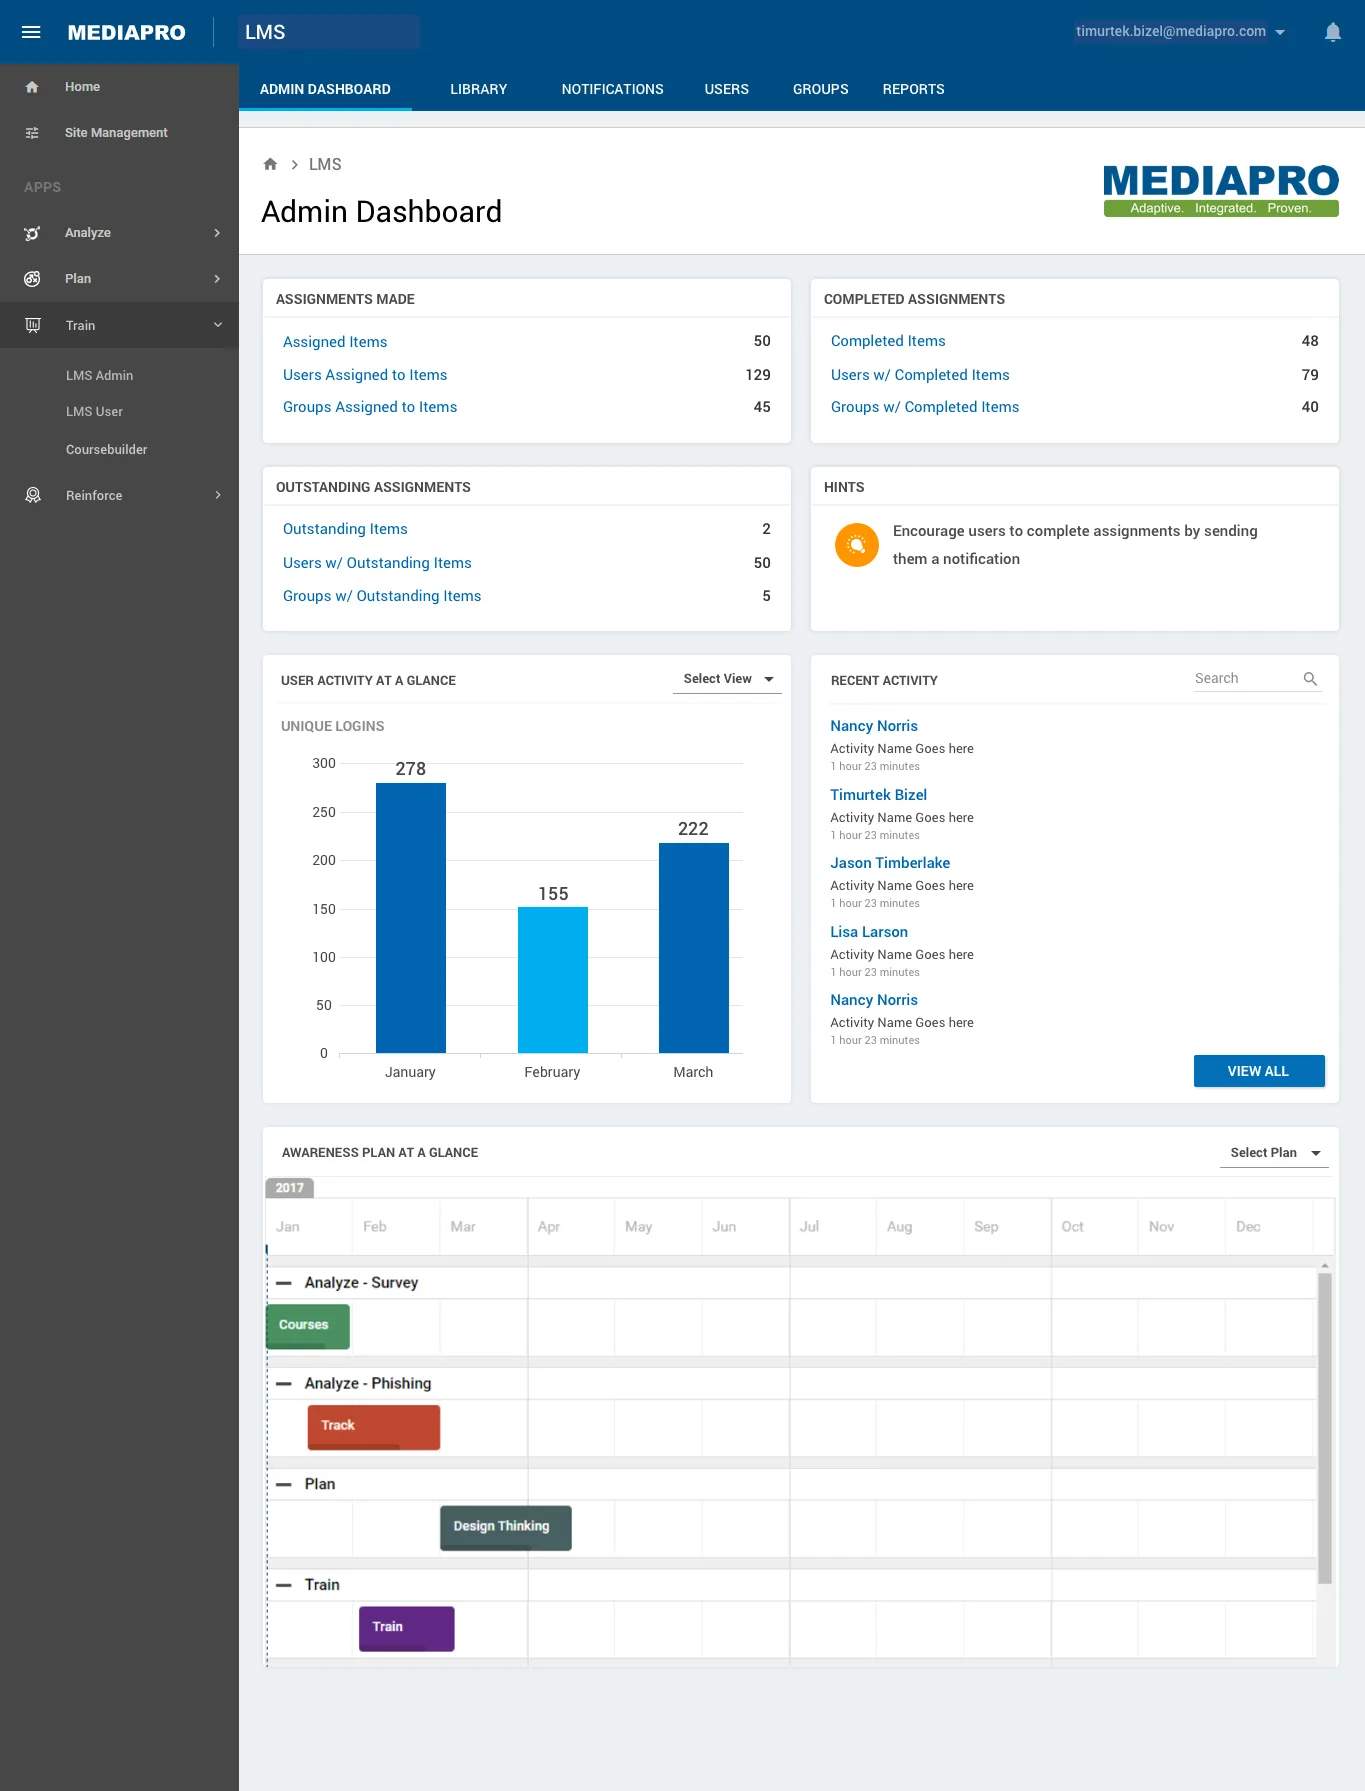The height and width of the screenshot is (1791, 1365).
Task: Switch to the Admin Dashboard tab
Action: (x=325, y=89)
